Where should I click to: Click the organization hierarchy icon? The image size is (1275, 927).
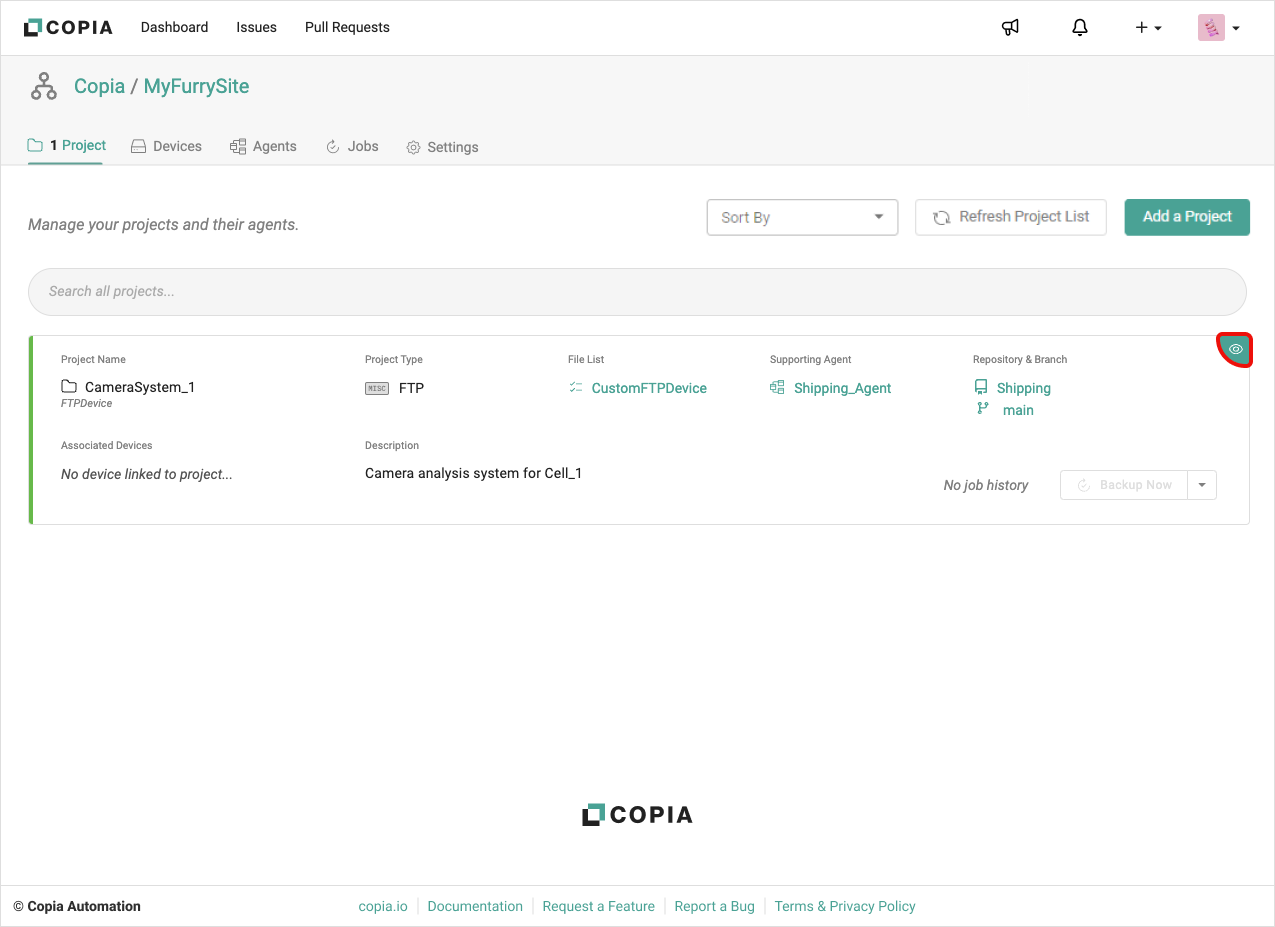pyautogui.click(x=44, y=87)
